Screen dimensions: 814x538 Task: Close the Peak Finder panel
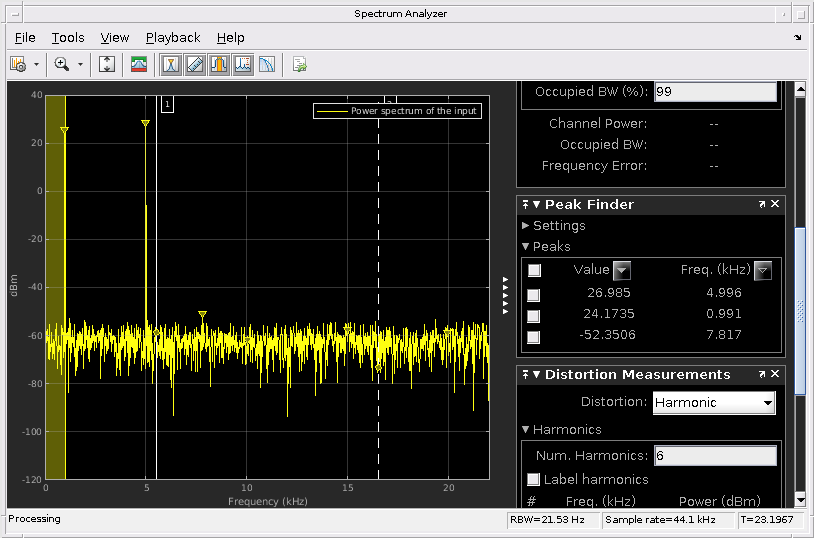click(775, 204)
